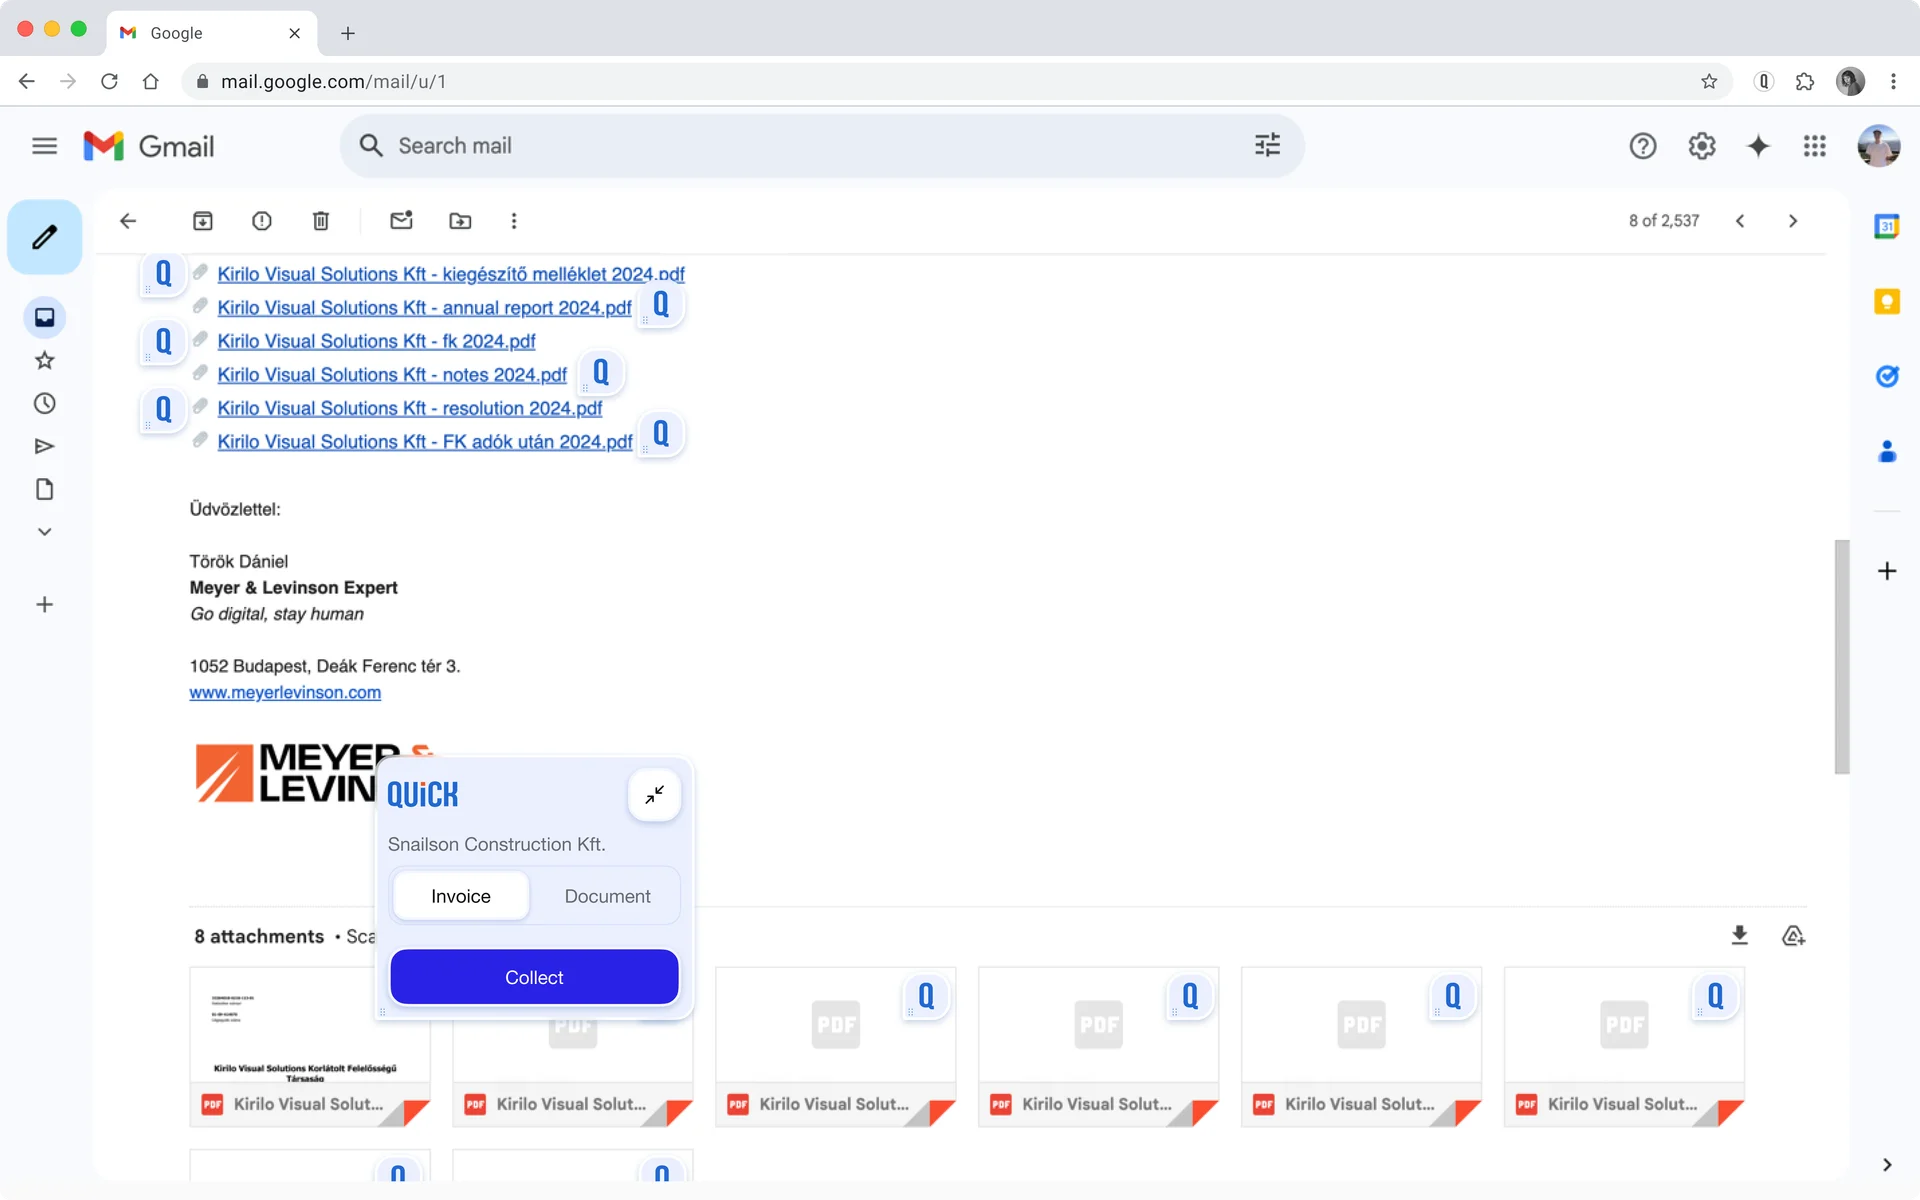
Task: Click the Compose pencil button
Action: point(44,237)
